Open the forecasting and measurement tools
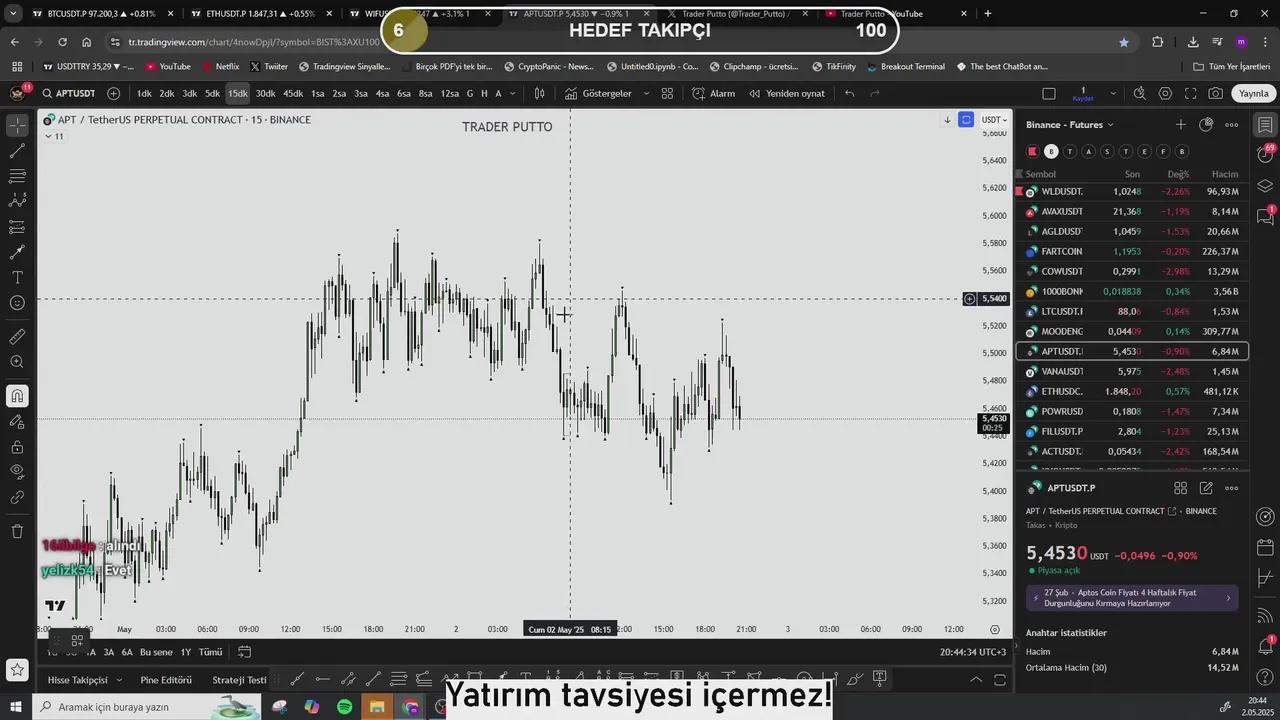1280x720 pixels. [x=17, y=227]
